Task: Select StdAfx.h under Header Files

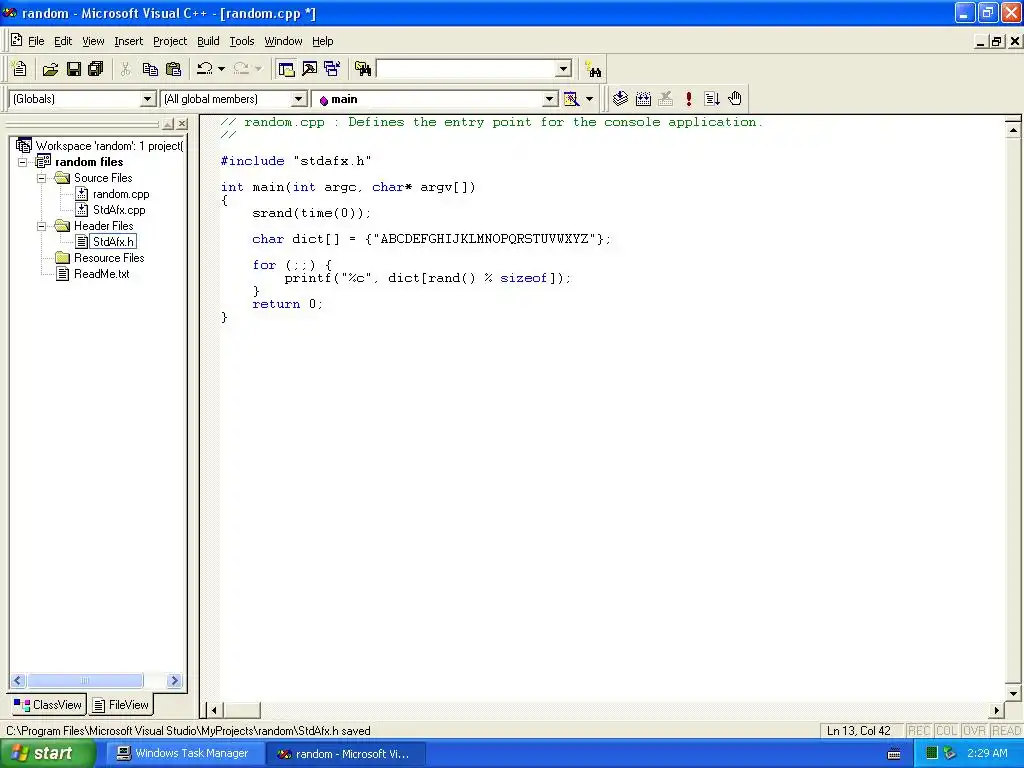Action: coord(113,242)
